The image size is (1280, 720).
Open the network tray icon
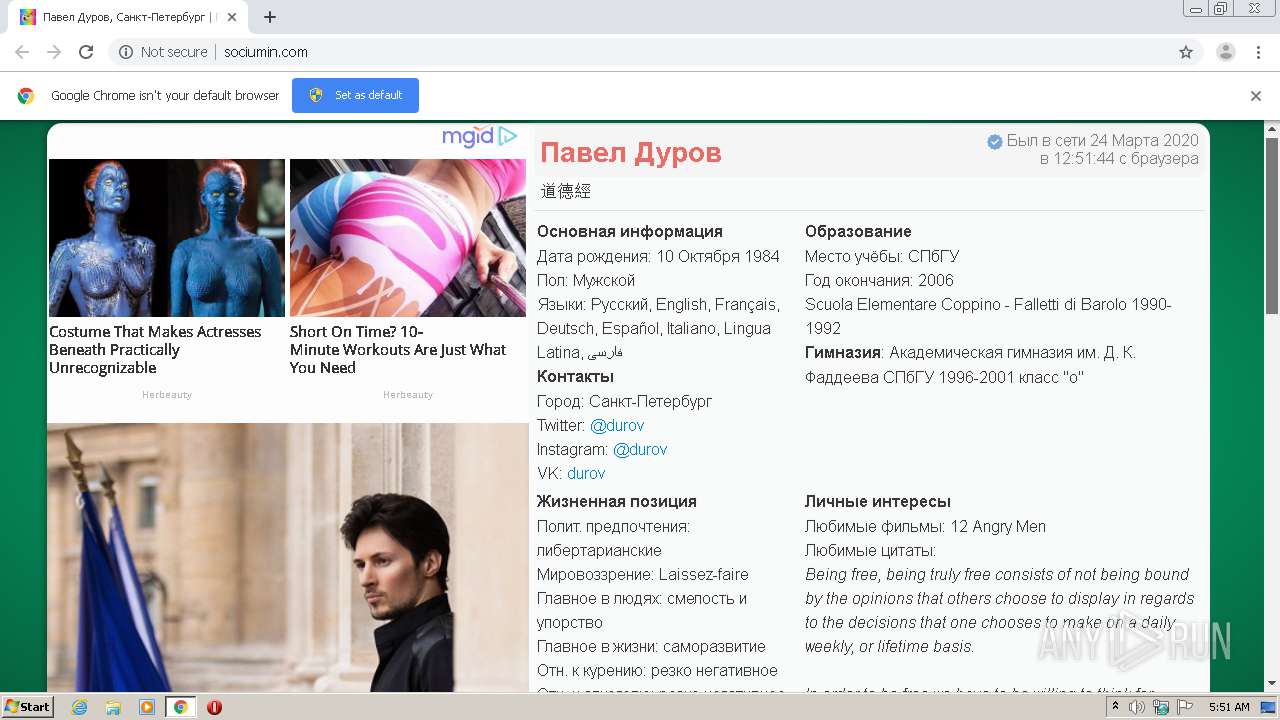[x=1161, y=707]
